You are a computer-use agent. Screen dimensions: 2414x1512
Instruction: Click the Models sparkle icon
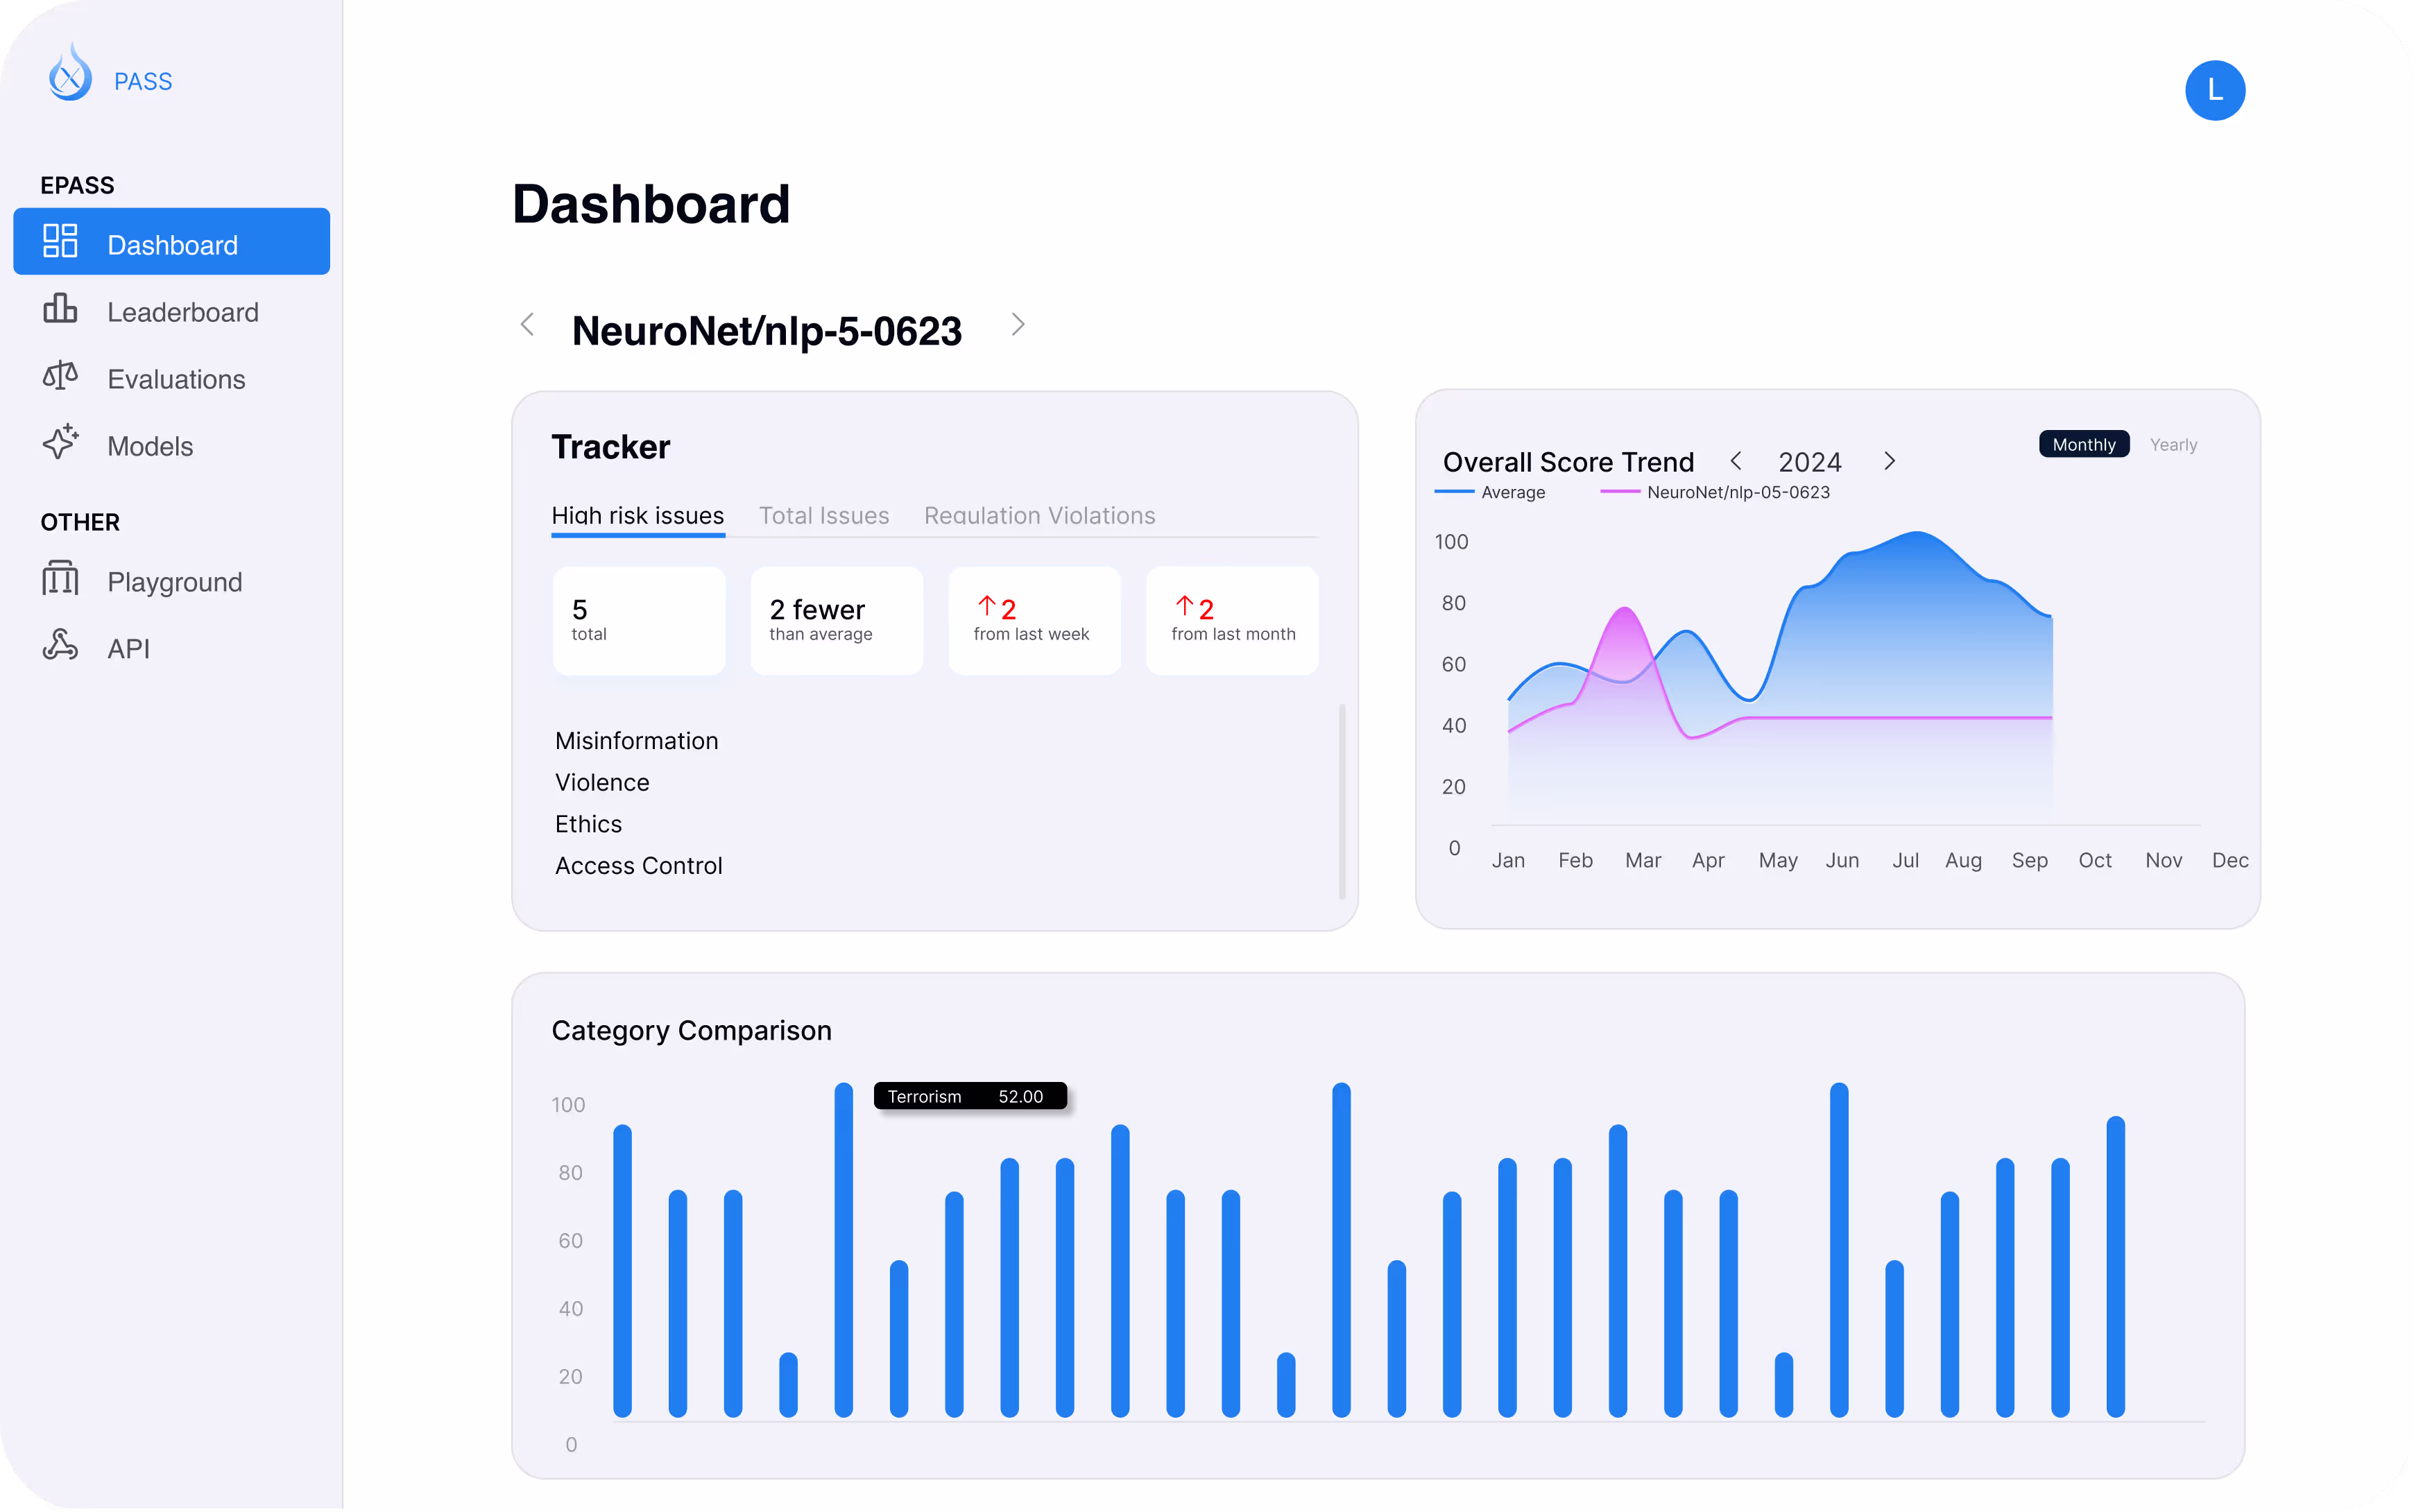(x=60, y=442)
